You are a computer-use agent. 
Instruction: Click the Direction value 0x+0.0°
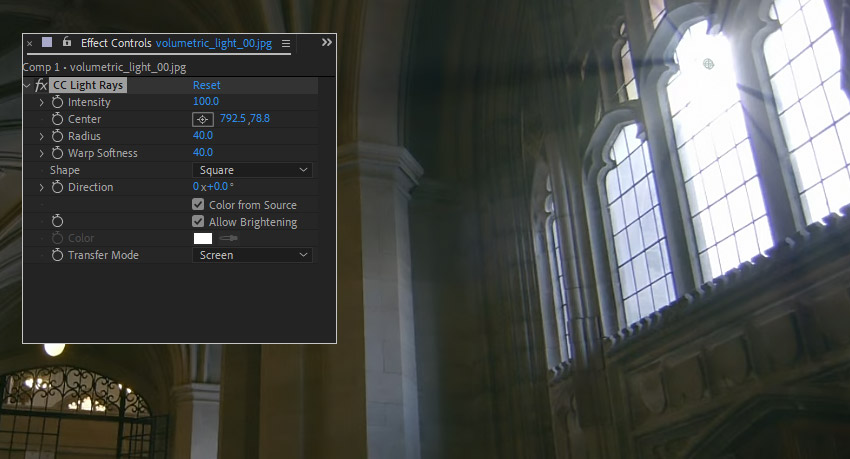[213, 186]
